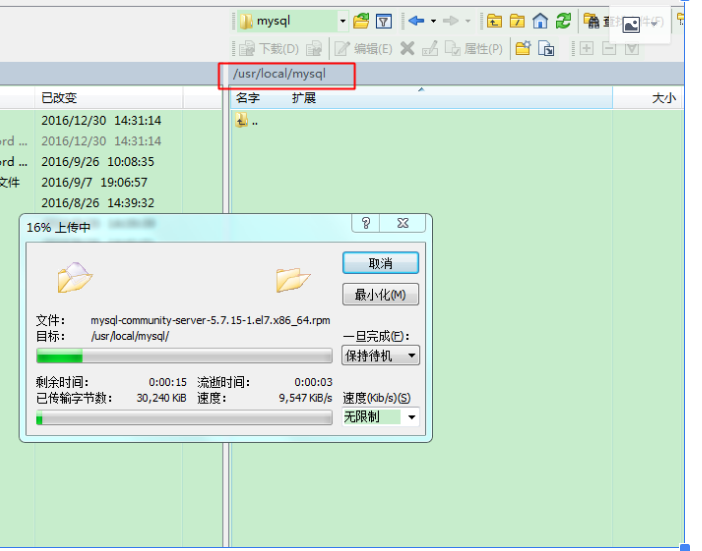Click the target path /usr/local/mysql/

[x=130, y=336]
